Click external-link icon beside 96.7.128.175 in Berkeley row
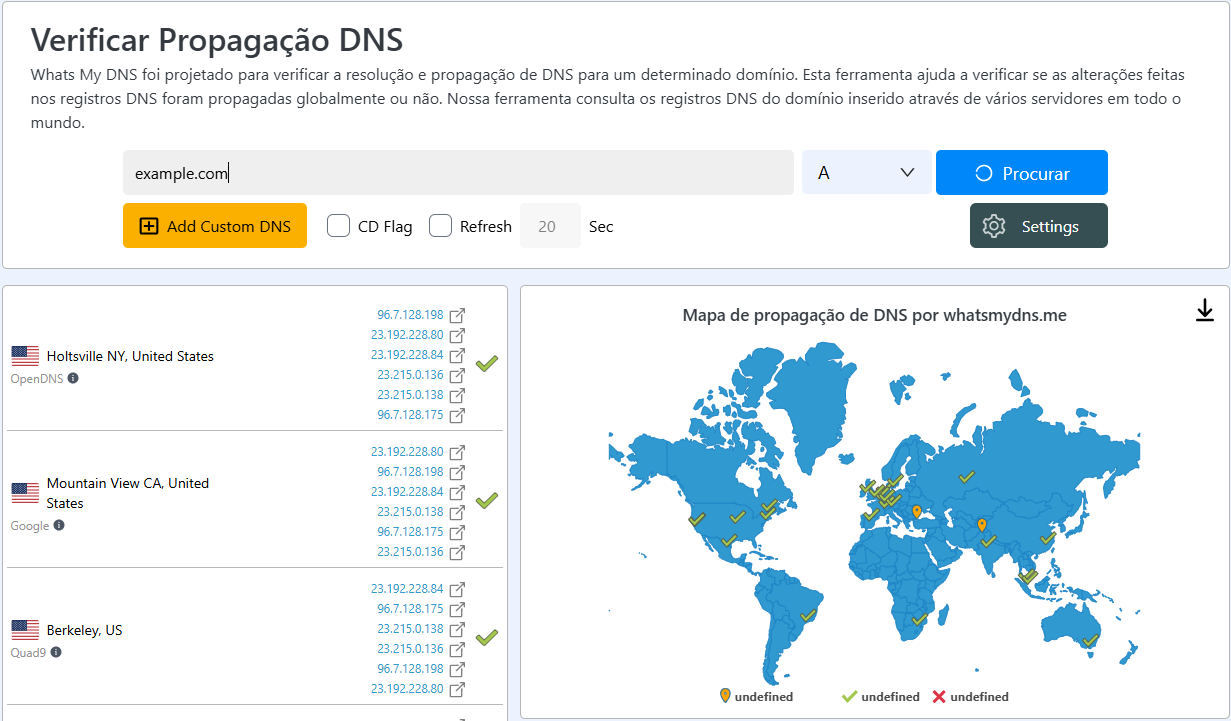This screenshot has width=1231, height=721. pyautogui.click(x=457, y=609)
